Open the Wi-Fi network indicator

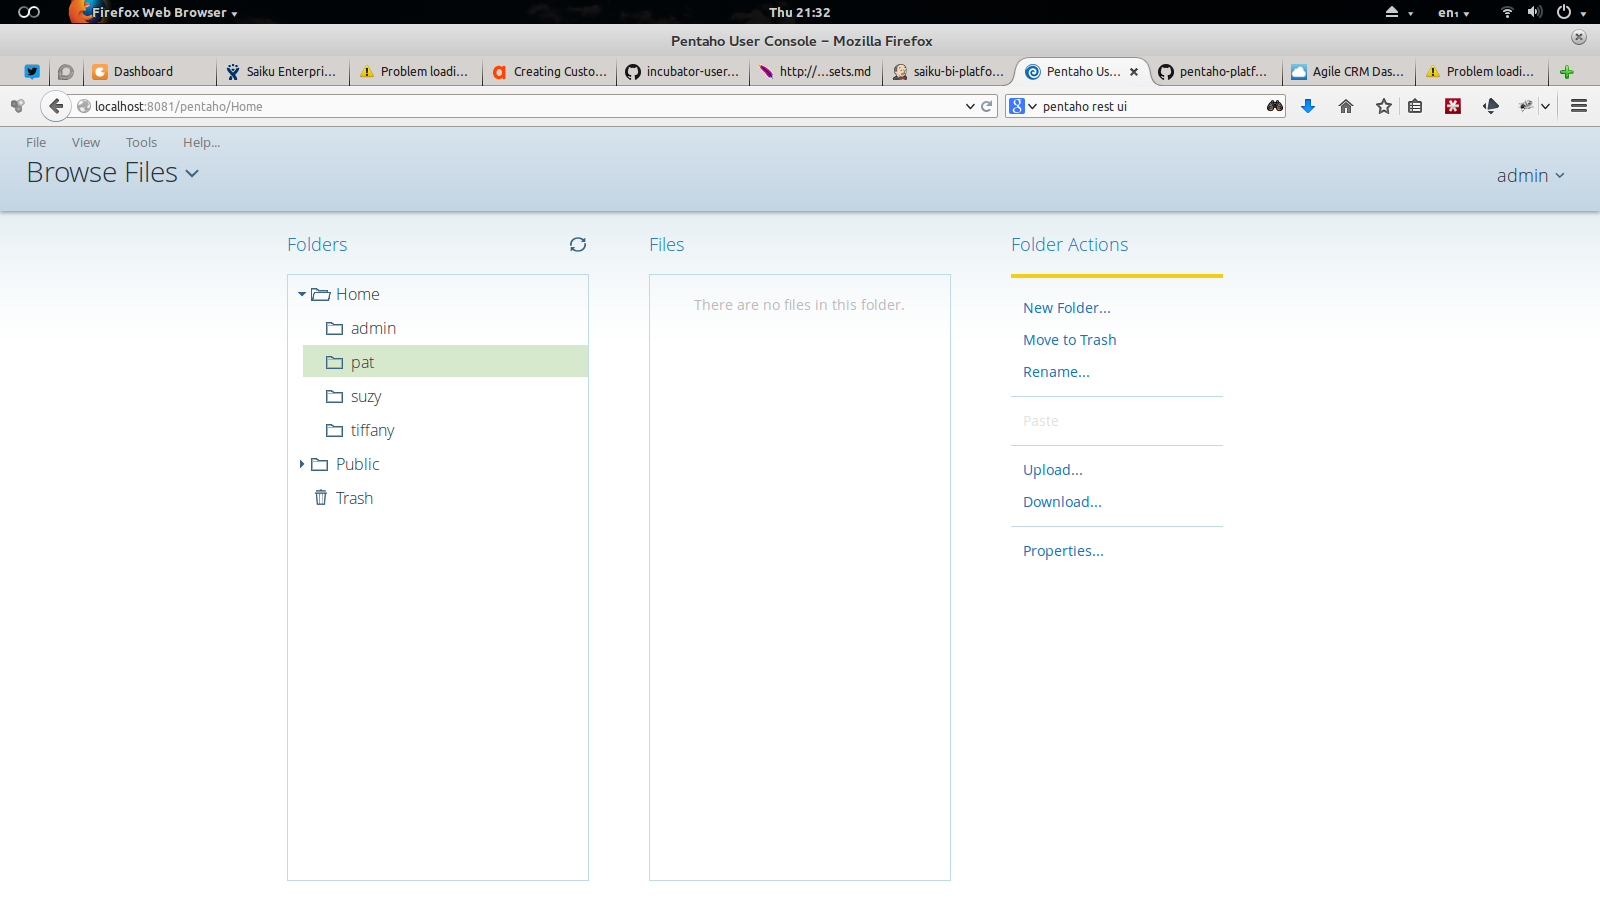click(1507, 12)
